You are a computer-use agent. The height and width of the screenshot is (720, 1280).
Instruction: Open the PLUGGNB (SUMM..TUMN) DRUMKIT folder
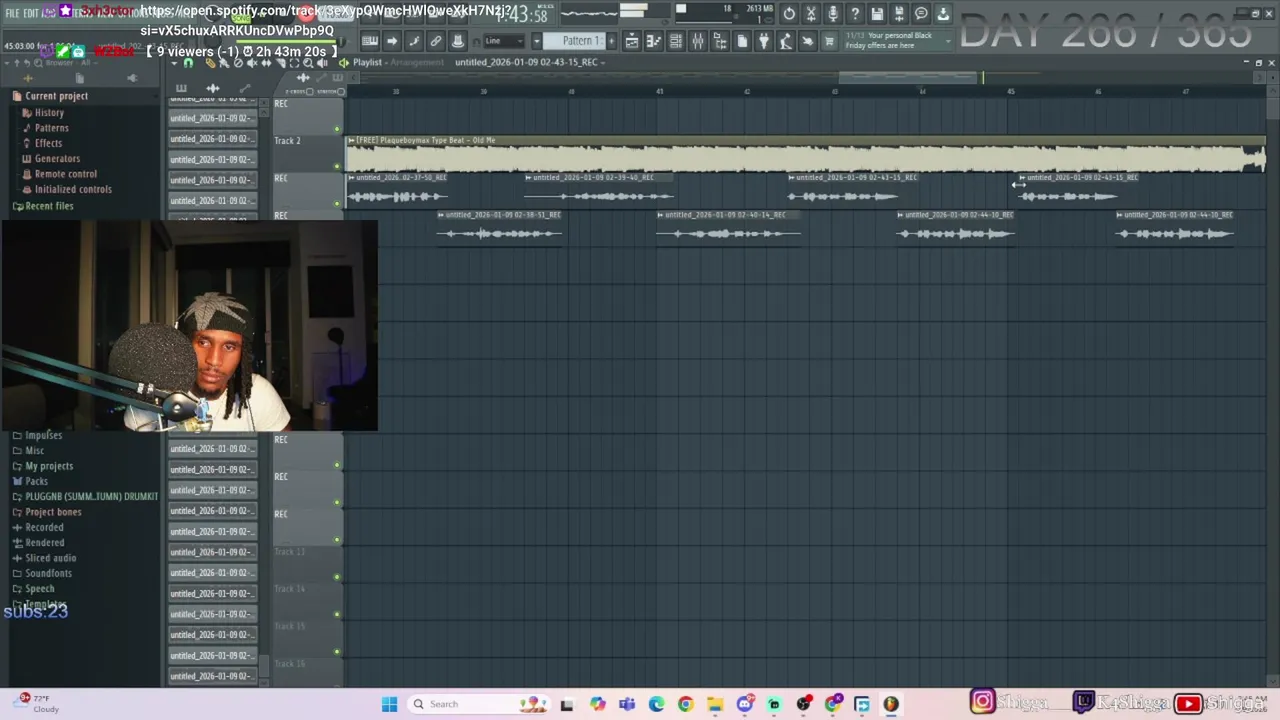[x=91, y=497]
